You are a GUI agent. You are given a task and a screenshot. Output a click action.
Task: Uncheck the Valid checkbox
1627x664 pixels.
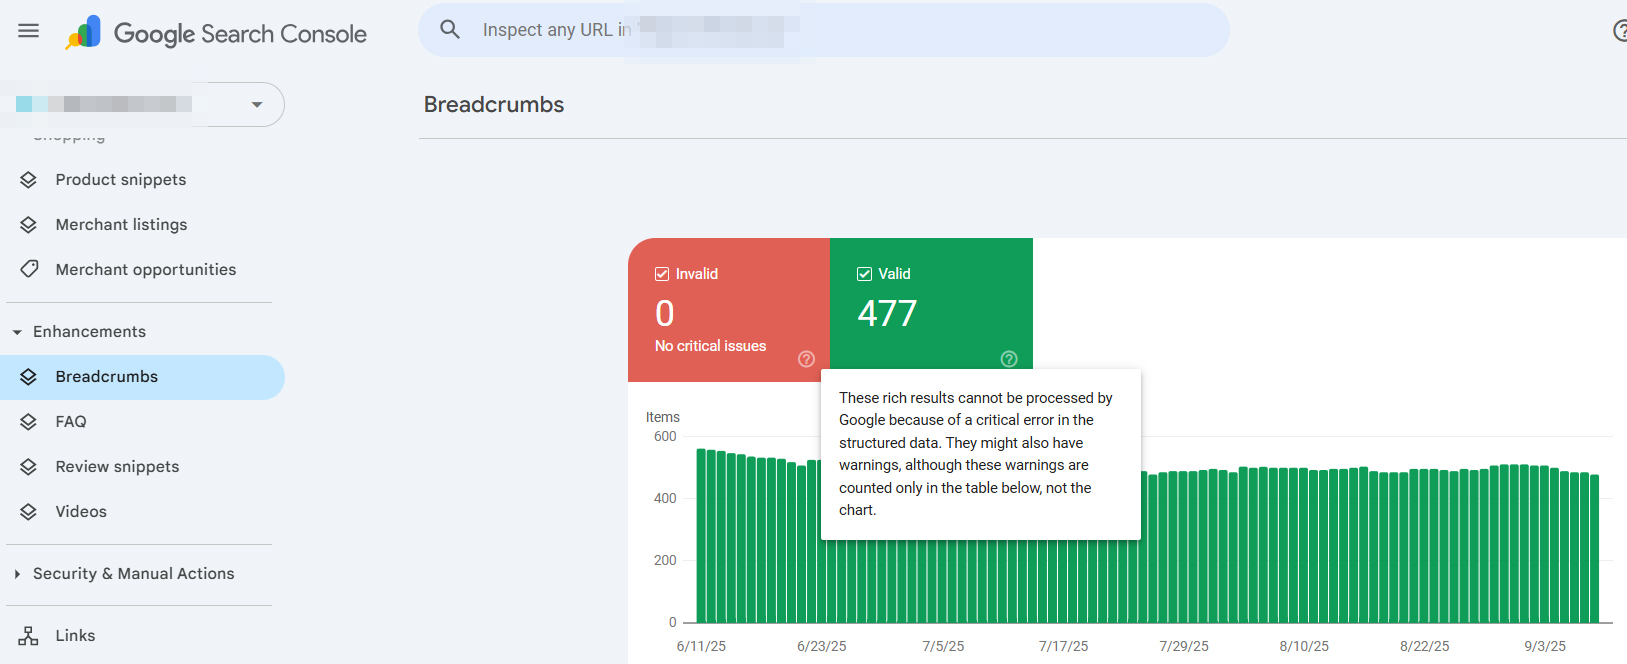(x=864, y=274)
